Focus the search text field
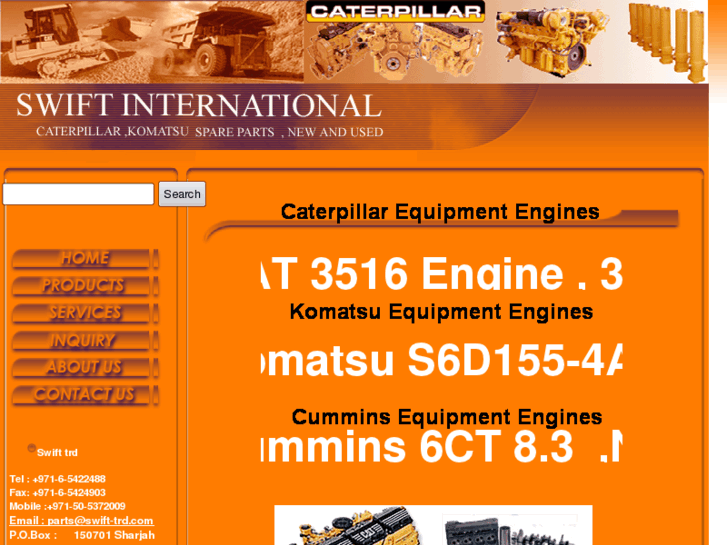This screenshot has height=545, width=727. point(78,194)
